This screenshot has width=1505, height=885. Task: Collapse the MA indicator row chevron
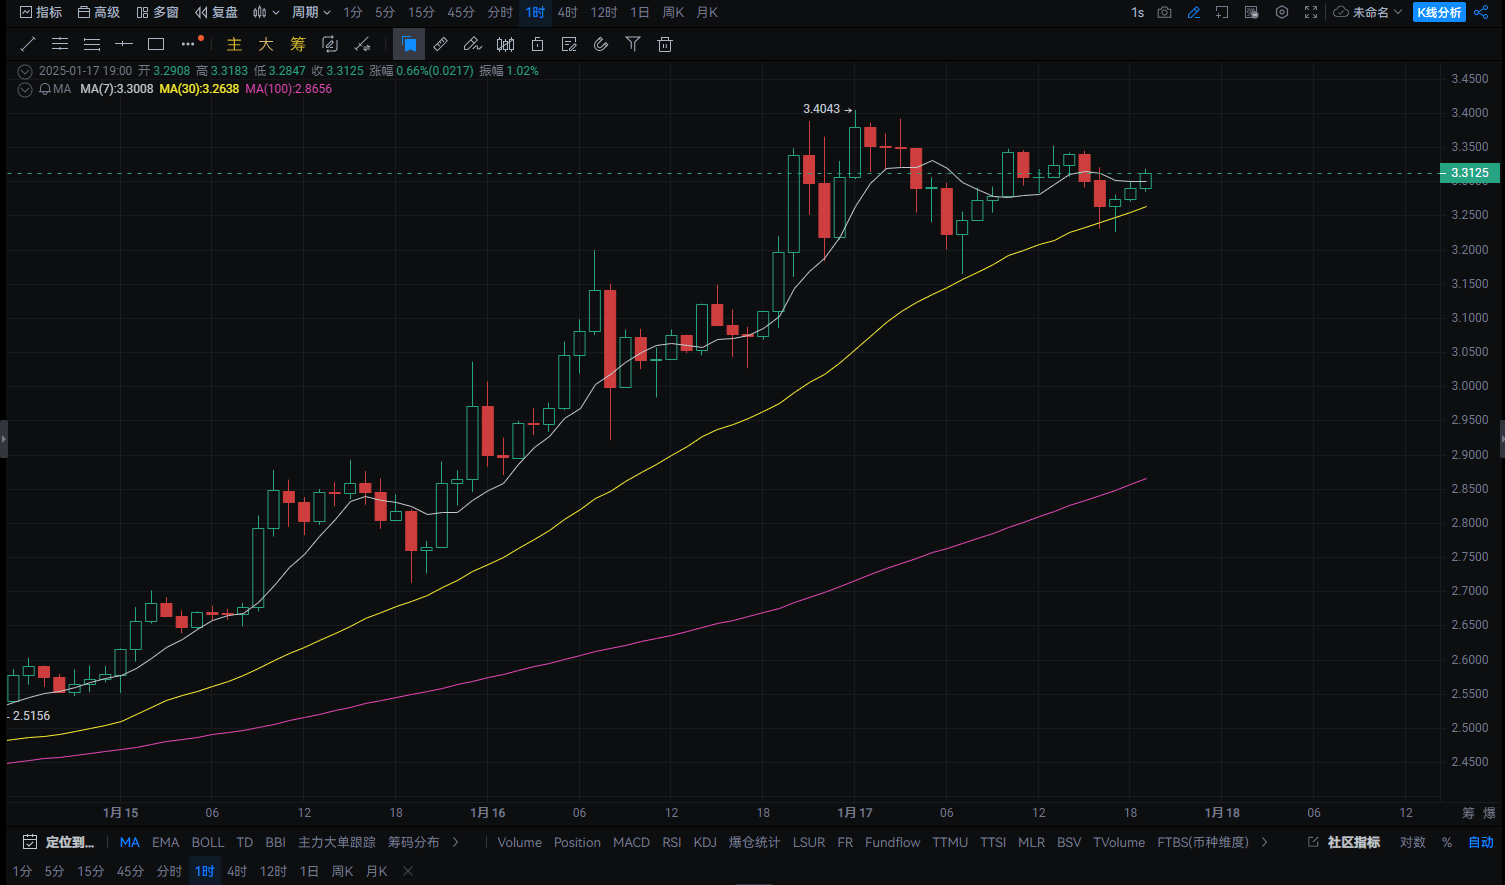click(24, 90)
